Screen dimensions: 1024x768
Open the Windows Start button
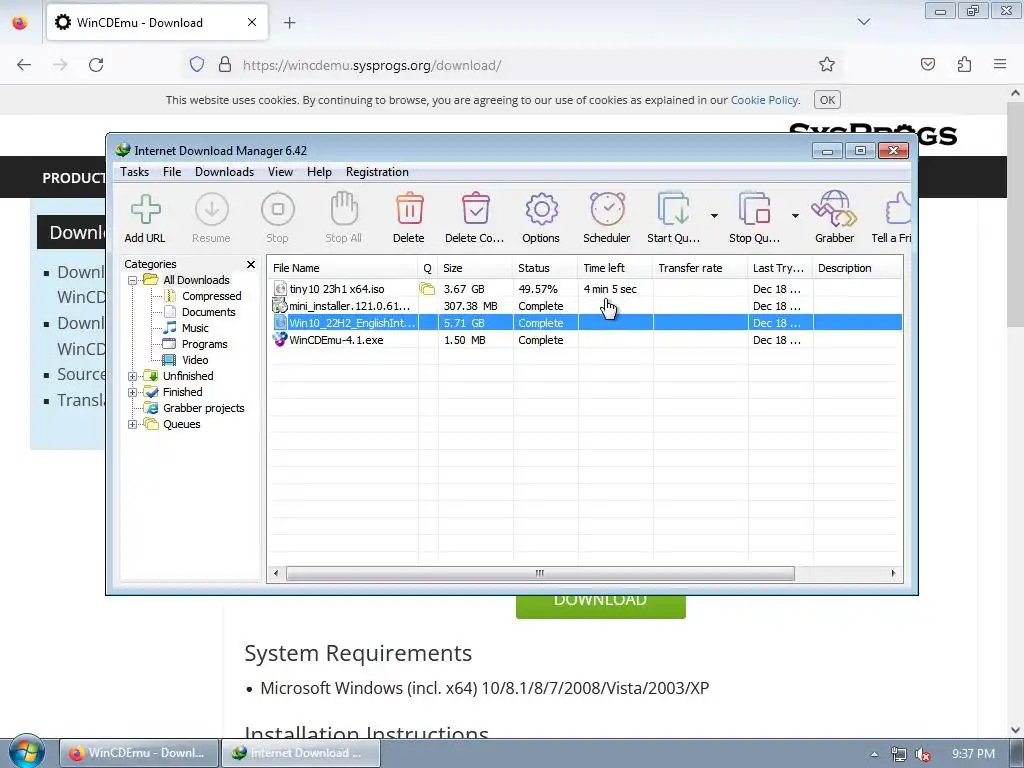26,752
